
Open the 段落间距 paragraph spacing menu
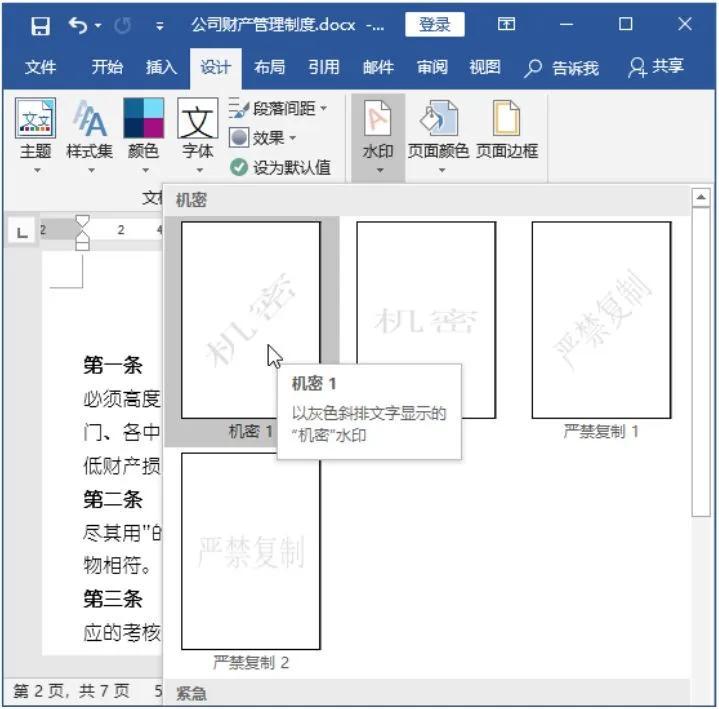278,109
